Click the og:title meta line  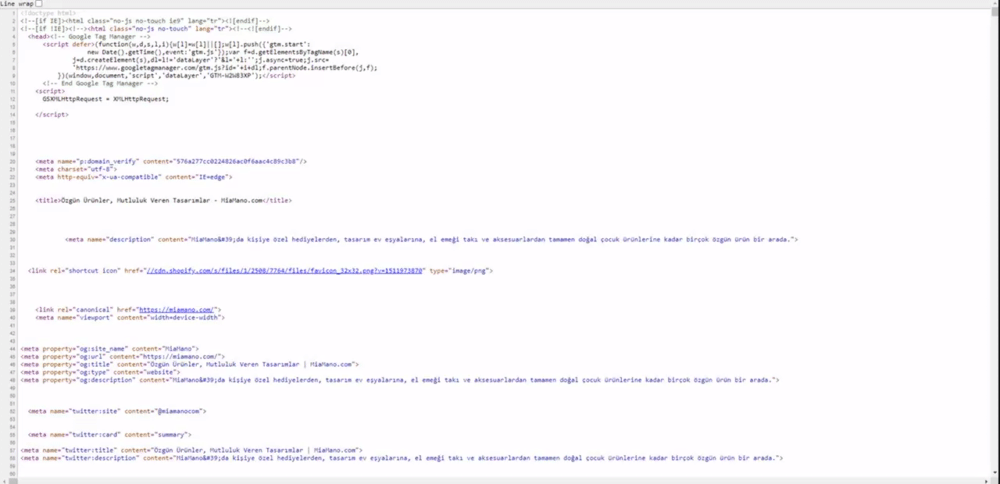point(189,365)
